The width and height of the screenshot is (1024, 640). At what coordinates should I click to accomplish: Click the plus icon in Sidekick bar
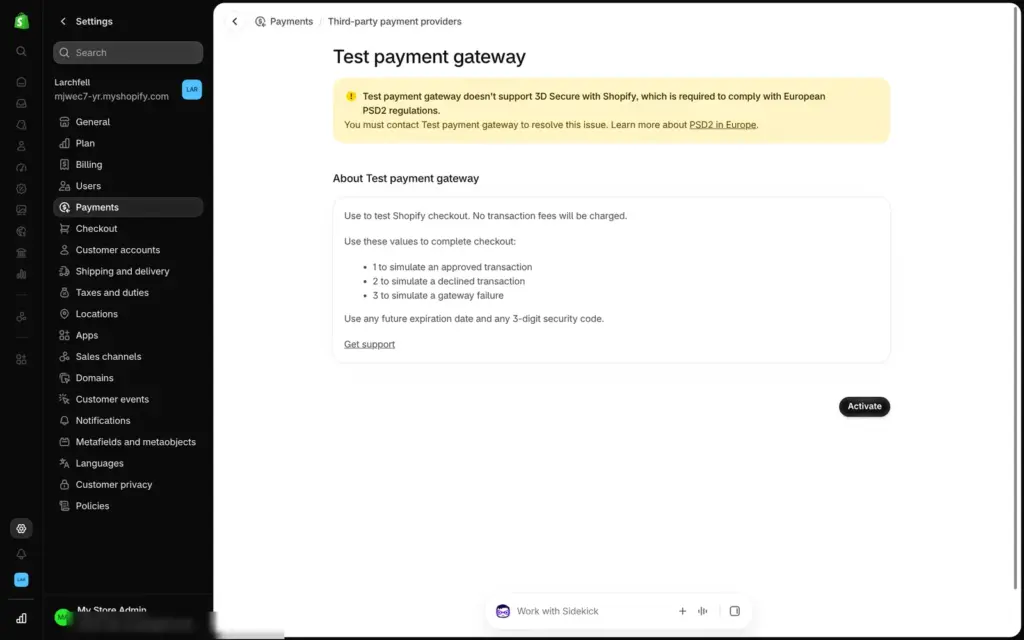tap(682, 611)
